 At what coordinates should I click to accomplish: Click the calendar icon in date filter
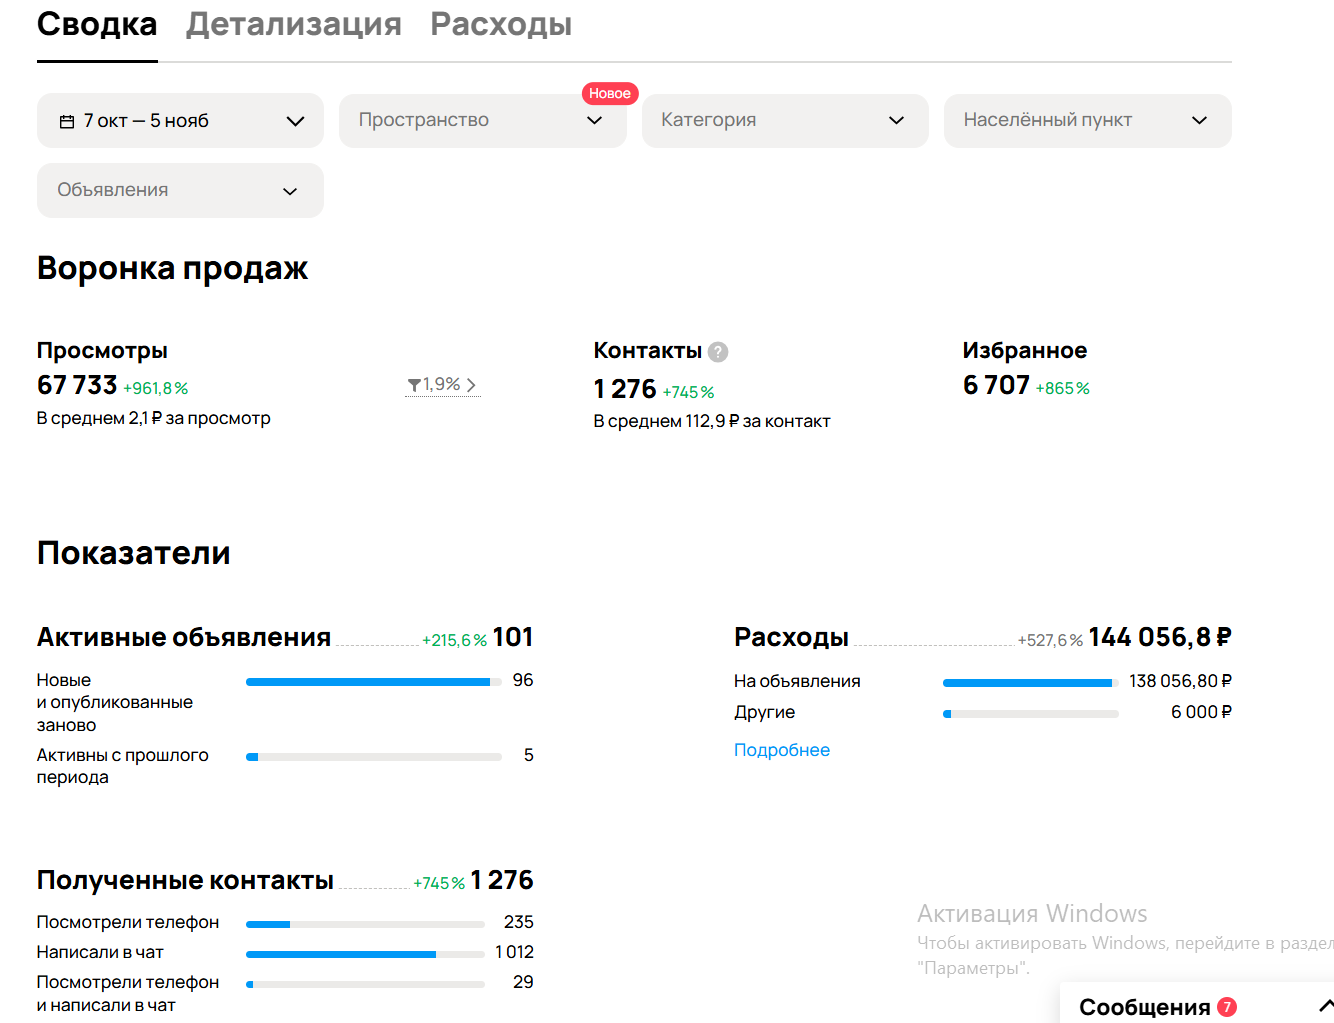[x=67, y=121]
